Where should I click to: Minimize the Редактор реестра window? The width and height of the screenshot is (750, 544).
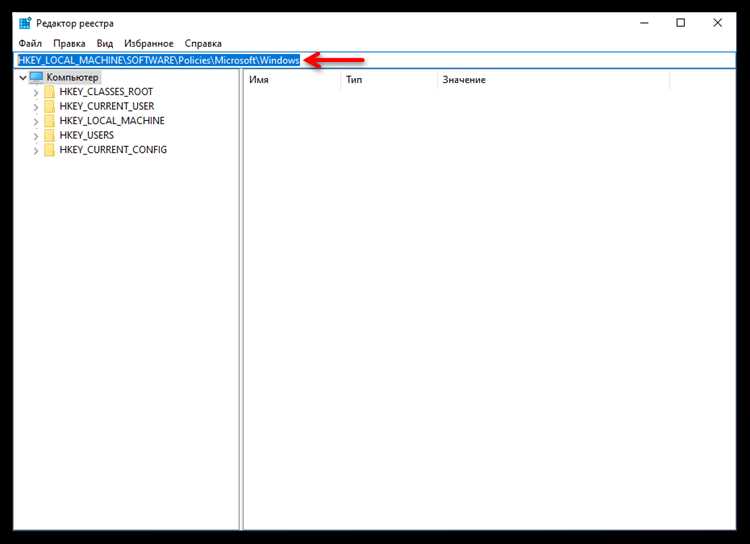tap(644, 23)
